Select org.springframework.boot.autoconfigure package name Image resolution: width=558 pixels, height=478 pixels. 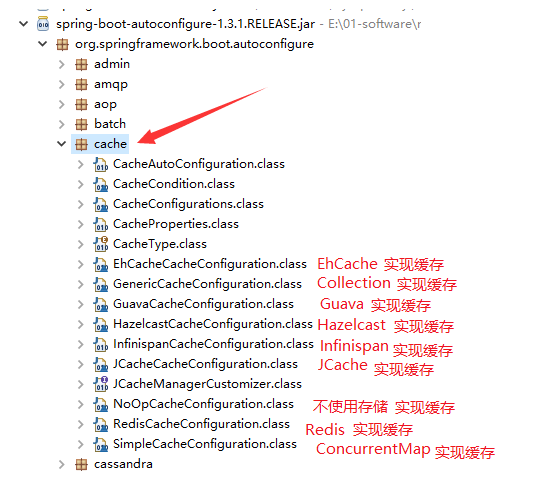(194, 44)
